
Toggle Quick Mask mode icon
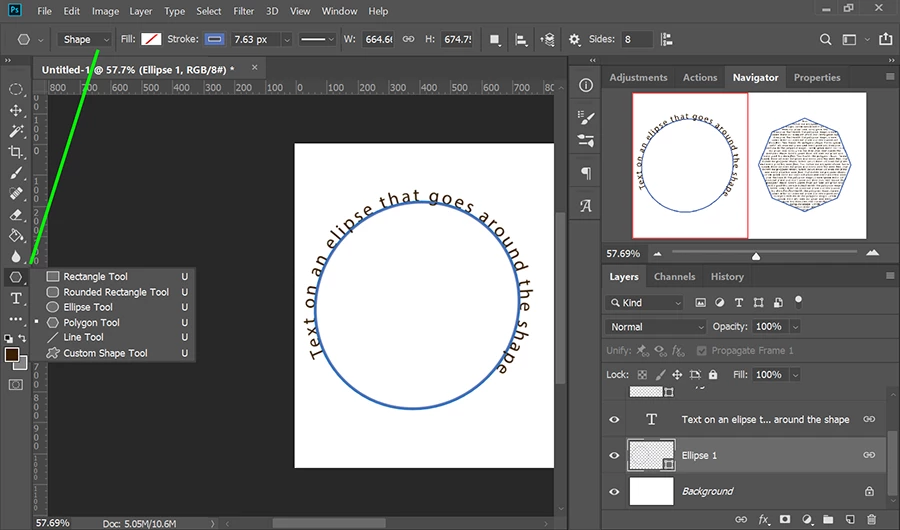16,385
